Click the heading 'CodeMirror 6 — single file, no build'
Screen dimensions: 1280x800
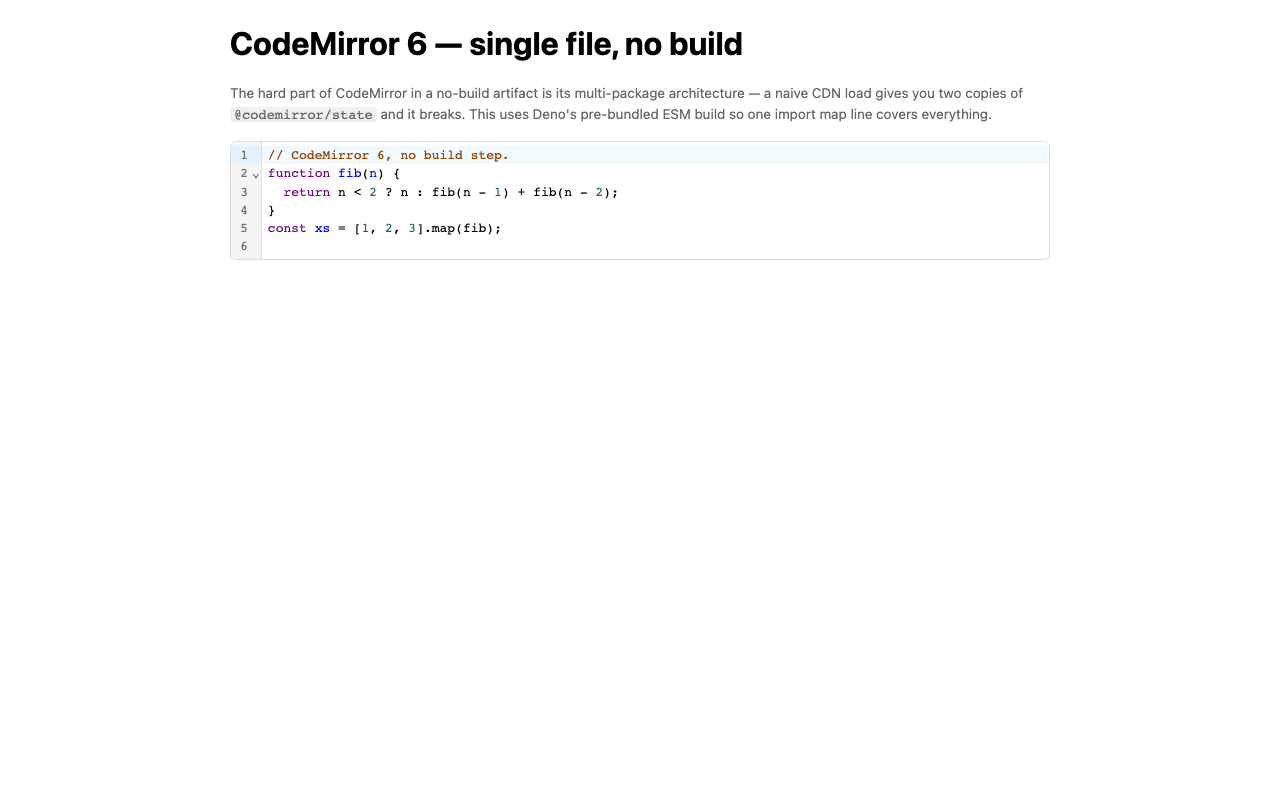(x=486, y=44)
